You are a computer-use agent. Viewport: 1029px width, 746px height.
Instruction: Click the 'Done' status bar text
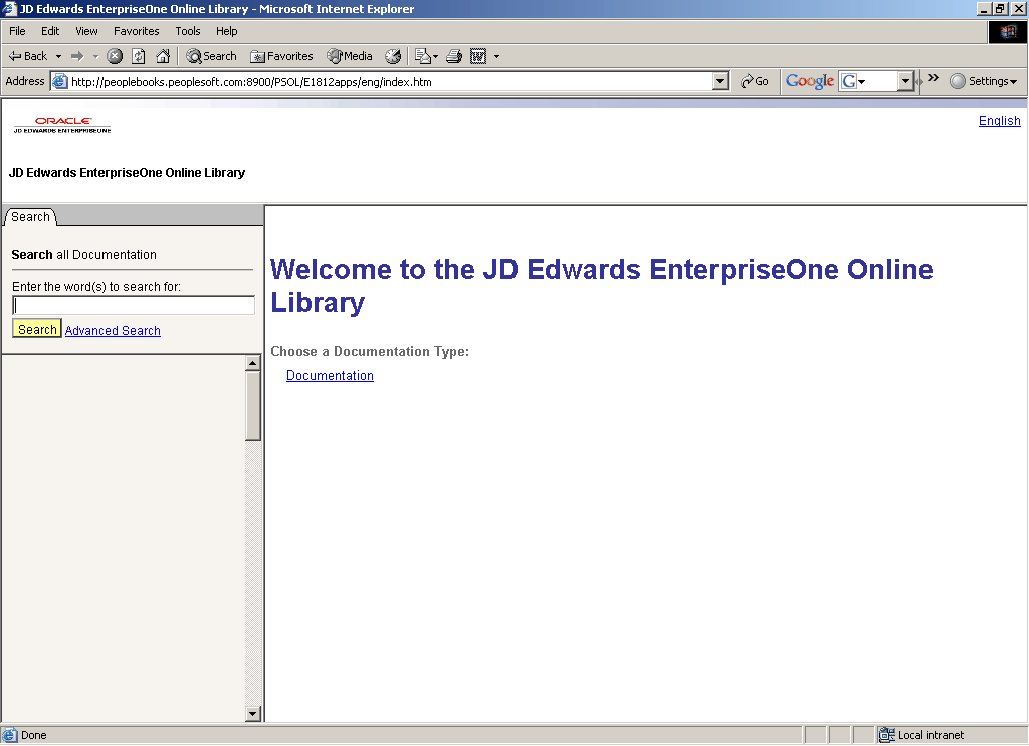tap(33, 735)
